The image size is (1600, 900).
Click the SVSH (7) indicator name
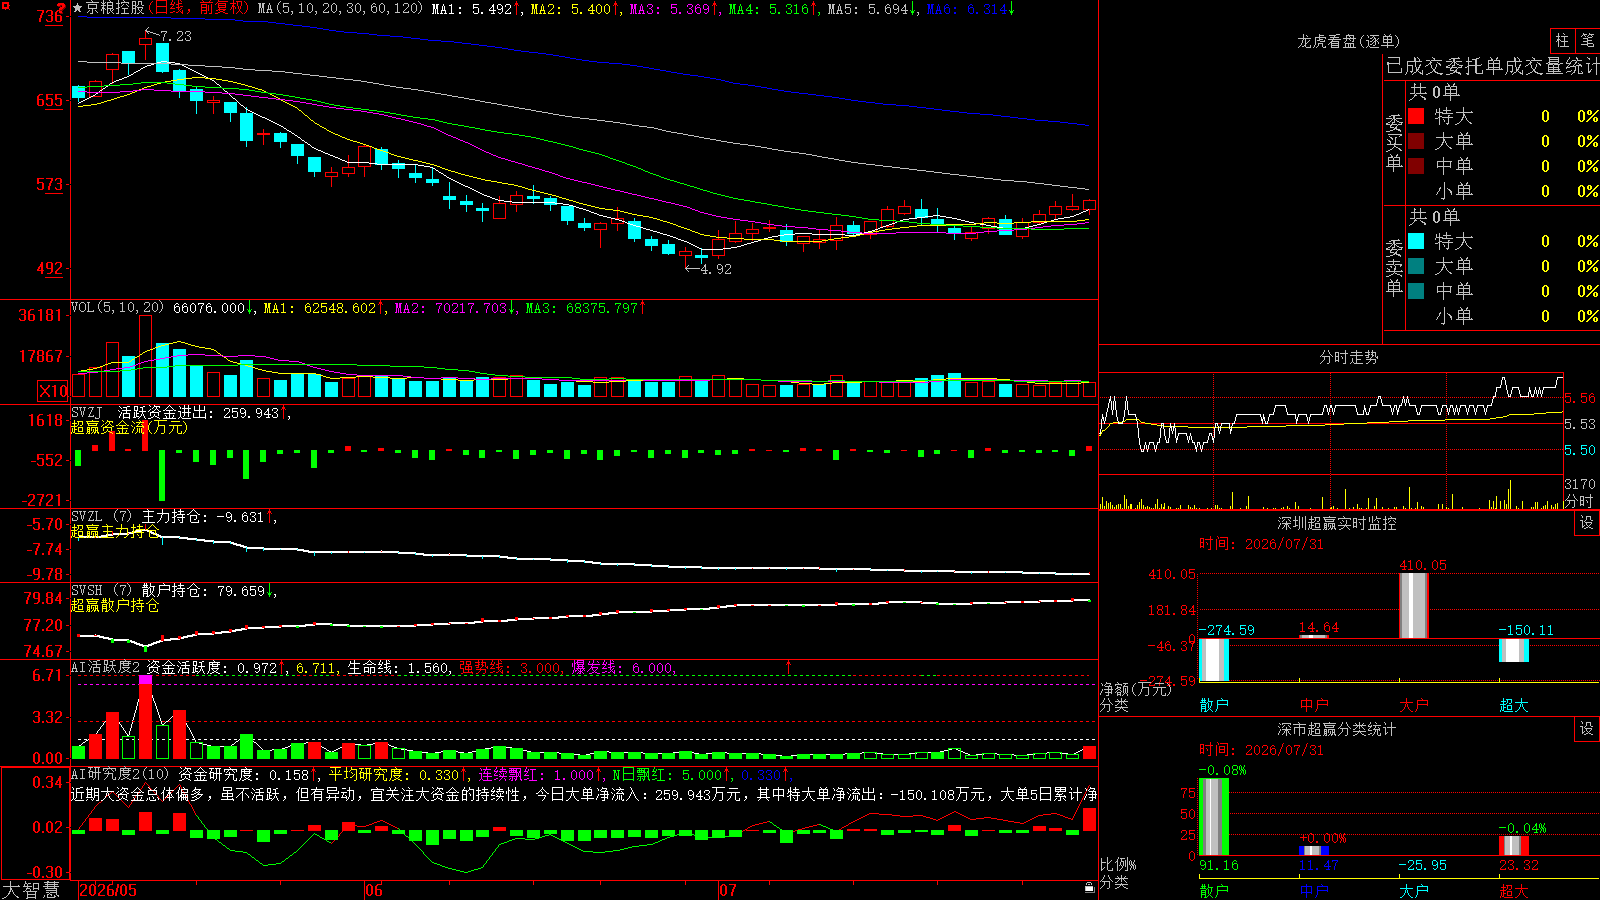pos(101,591)
